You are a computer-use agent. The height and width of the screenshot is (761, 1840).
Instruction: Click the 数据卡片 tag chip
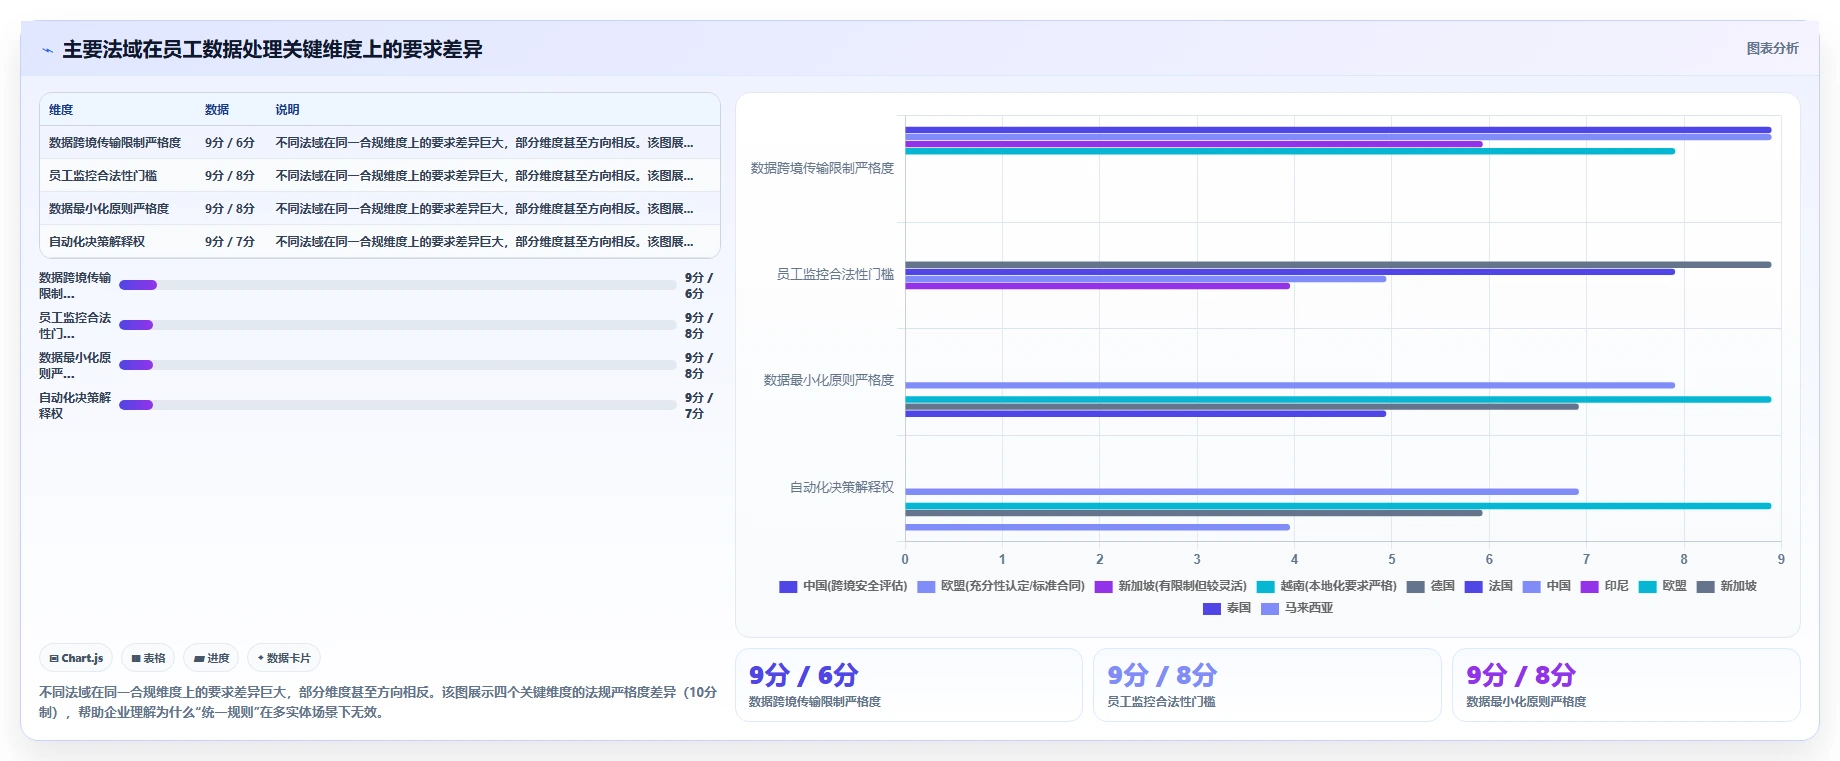[x=284, y=658]
